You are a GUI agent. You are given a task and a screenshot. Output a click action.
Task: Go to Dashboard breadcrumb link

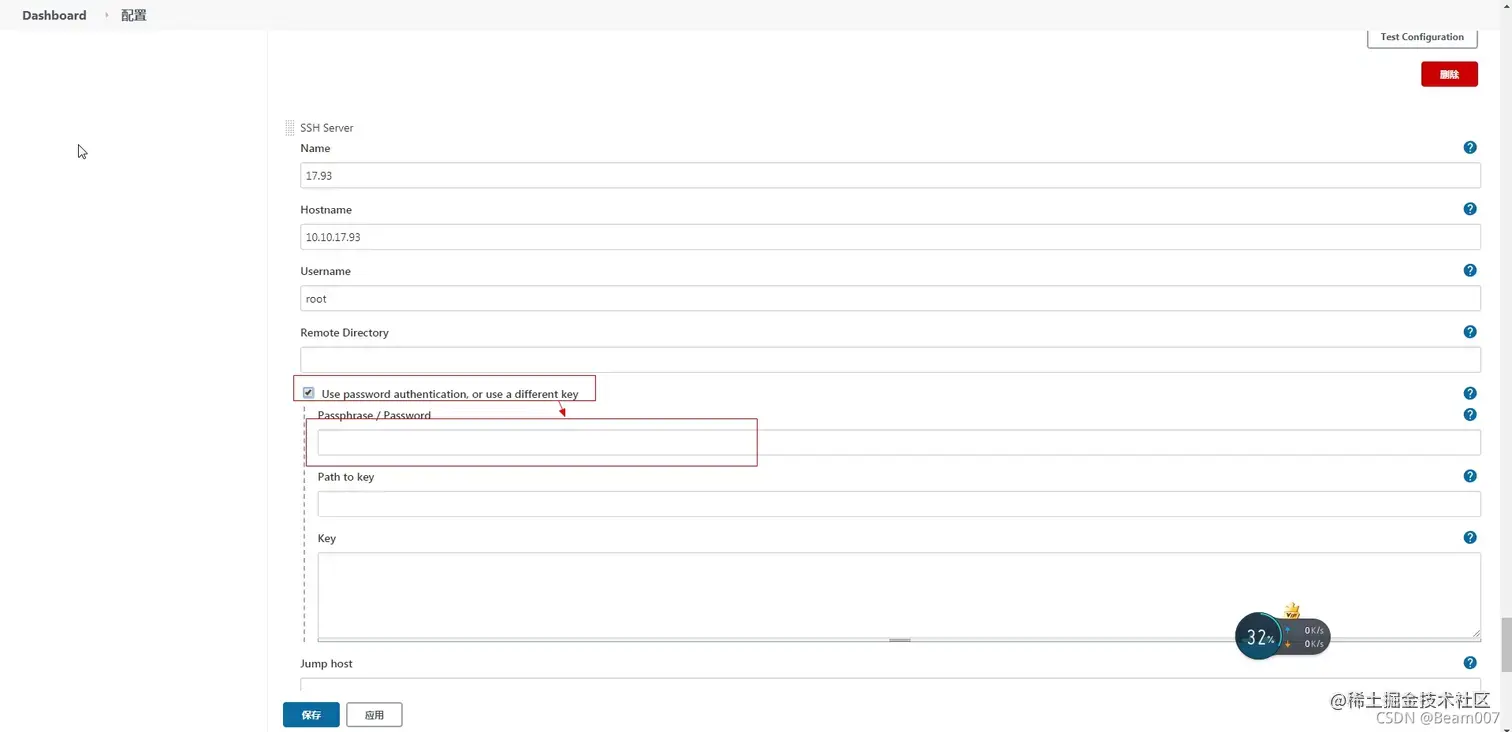[54, 15]
